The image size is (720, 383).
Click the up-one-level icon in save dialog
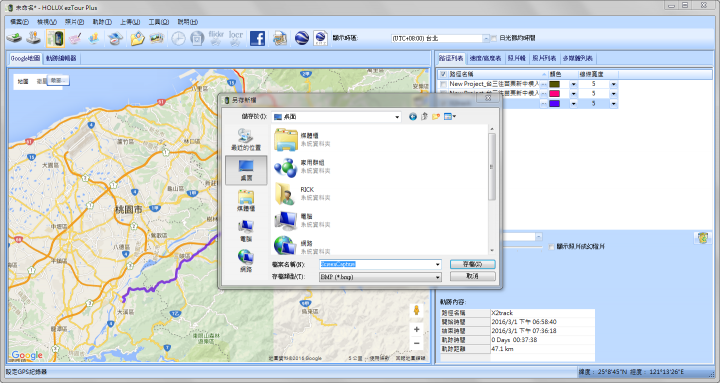(x=424, y=117)
